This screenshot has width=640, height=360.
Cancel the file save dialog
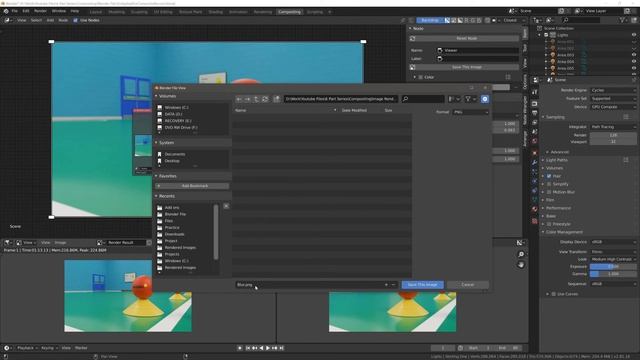468,284
